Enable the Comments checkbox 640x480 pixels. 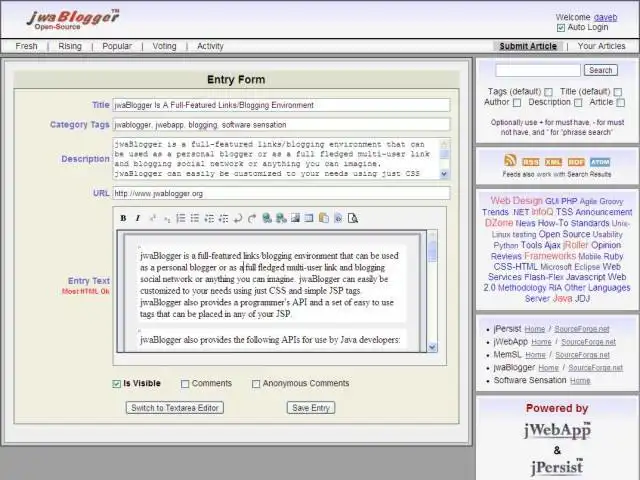click(x=185, y=384)
